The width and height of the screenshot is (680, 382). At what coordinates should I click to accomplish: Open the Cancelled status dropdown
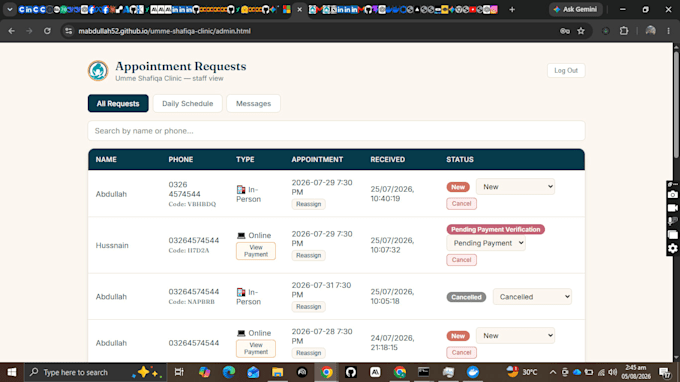(532, 297)
